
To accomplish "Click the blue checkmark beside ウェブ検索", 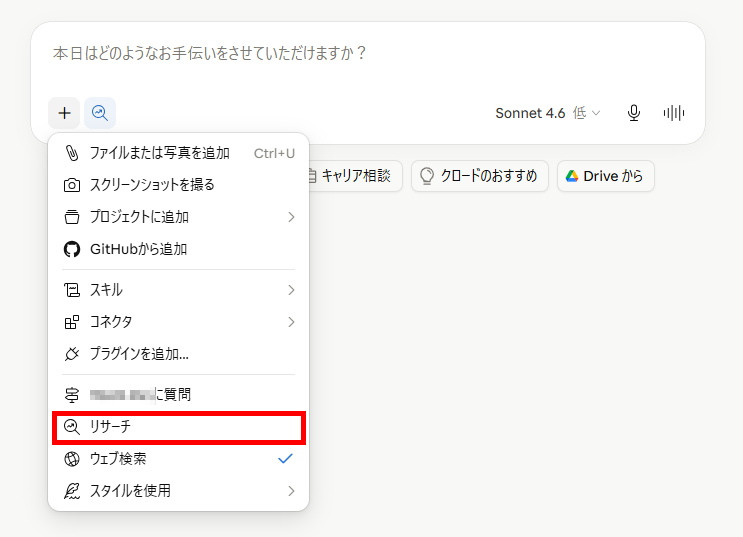I will pos(285,458).
